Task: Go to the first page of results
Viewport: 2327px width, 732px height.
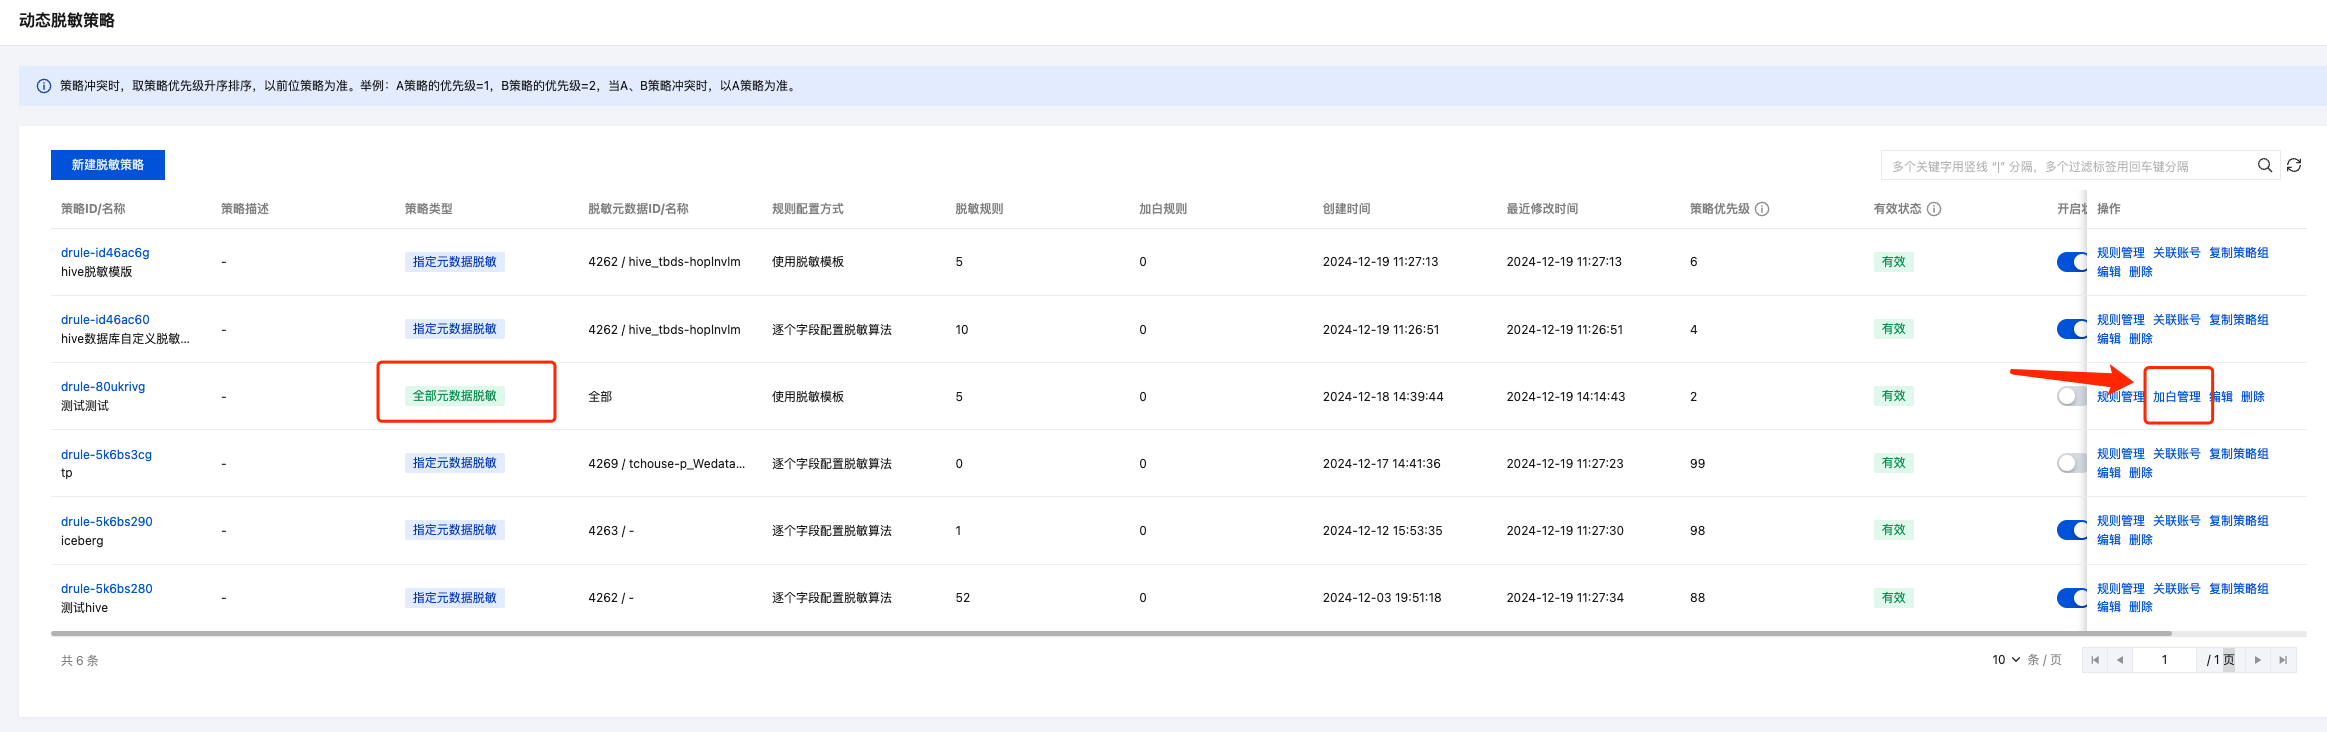Action: [x=2095, y=660]
